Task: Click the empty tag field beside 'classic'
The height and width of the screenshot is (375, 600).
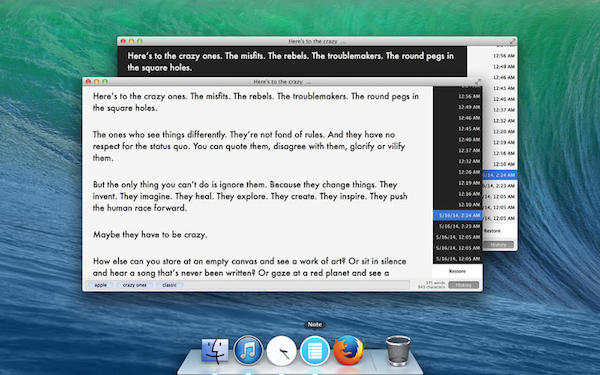Action: coord(297,285)
